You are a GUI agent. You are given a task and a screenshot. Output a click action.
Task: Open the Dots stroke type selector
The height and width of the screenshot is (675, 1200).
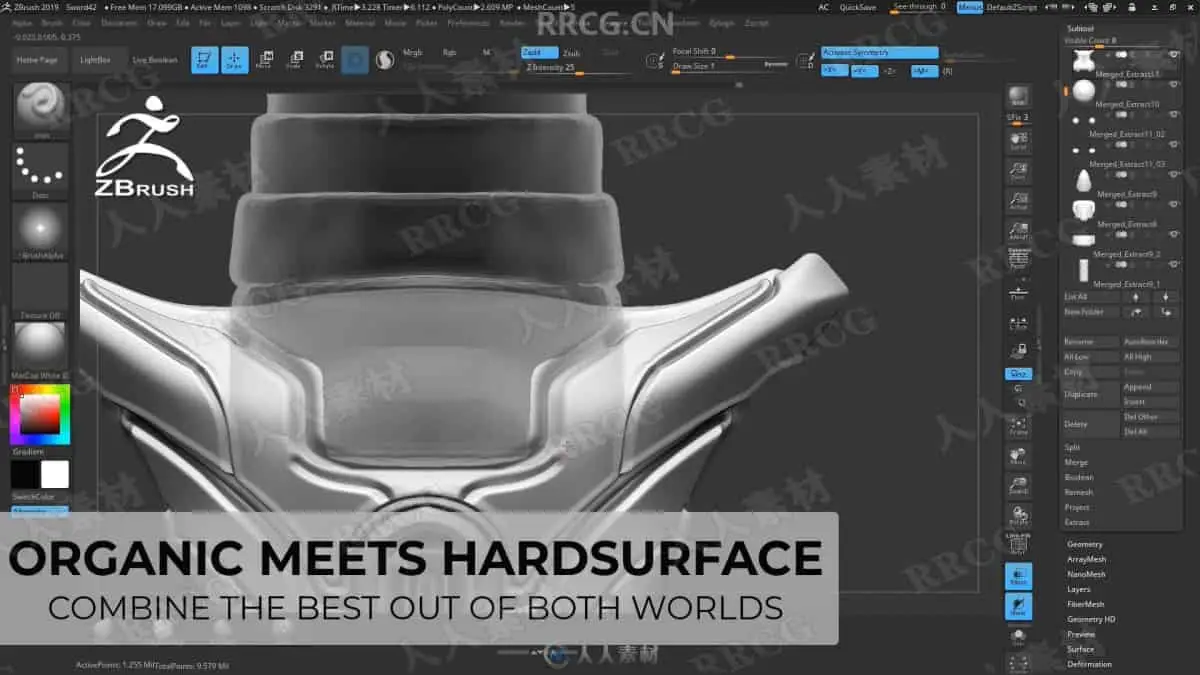(41, 171)
